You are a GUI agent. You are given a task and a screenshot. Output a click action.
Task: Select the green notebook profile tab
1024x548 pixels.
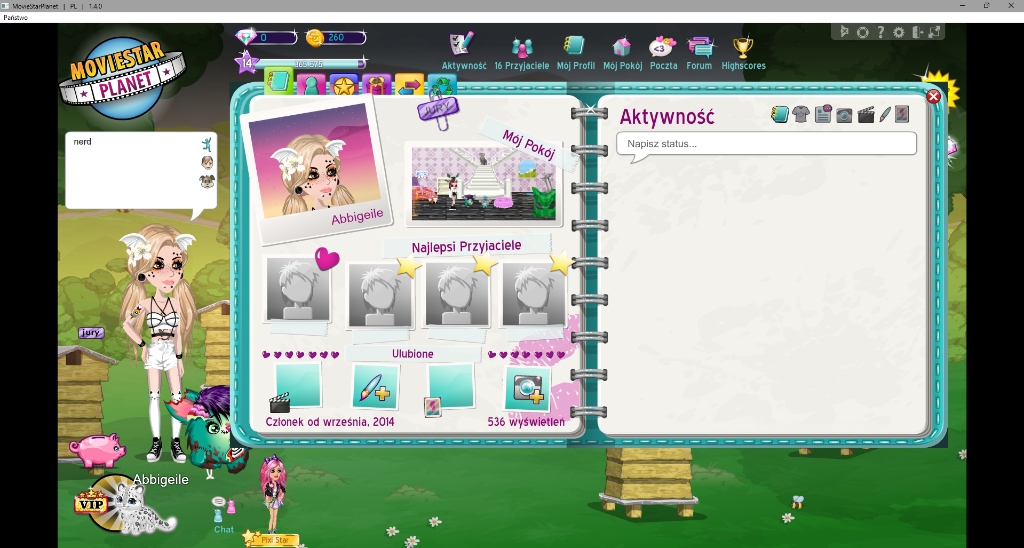point(278,80)
